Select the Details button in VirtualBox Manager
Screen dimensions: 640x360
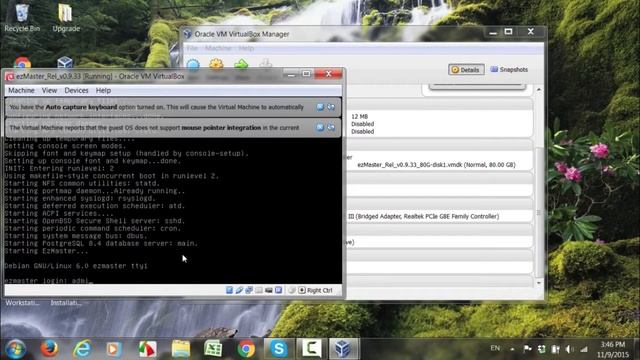point(466,70)
